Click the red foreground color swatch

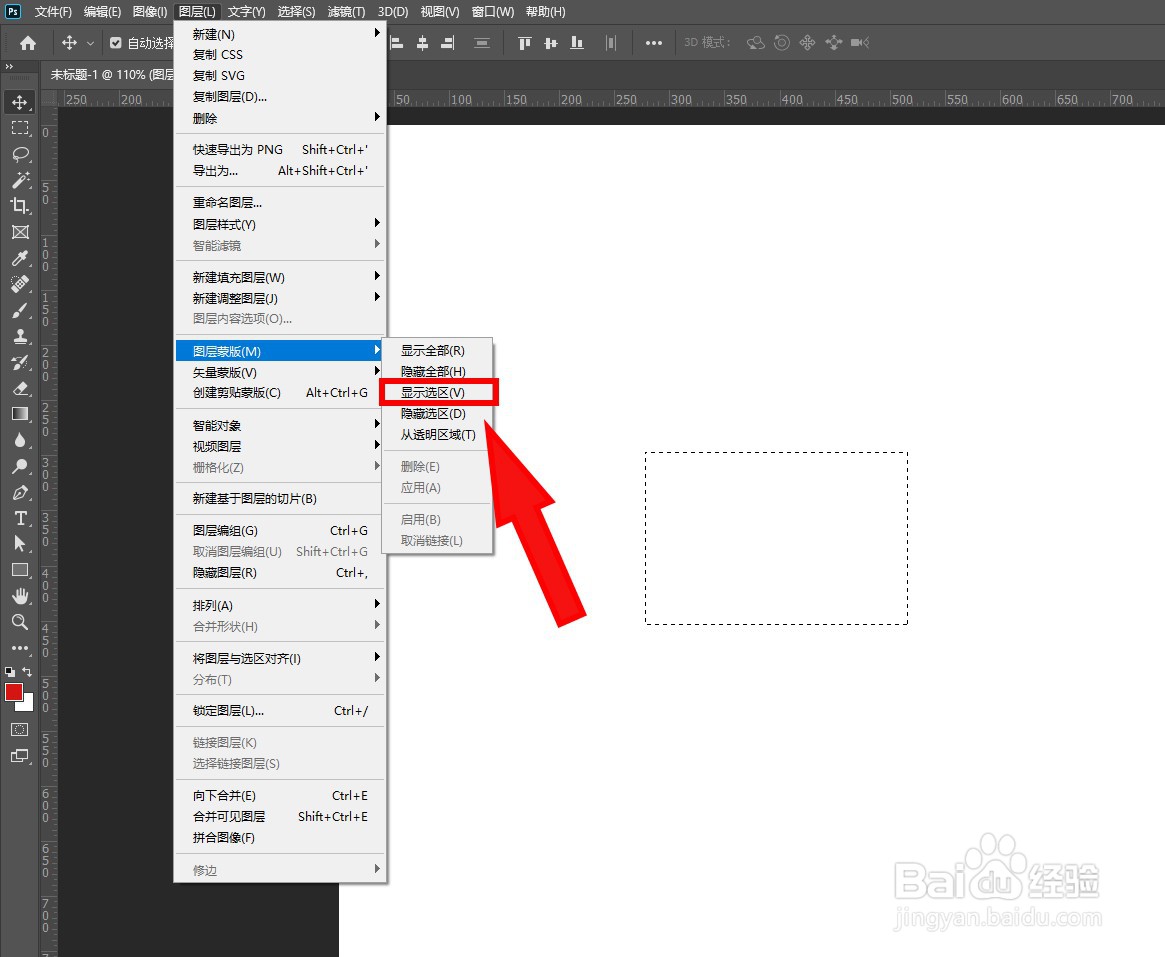pos(13,691)
